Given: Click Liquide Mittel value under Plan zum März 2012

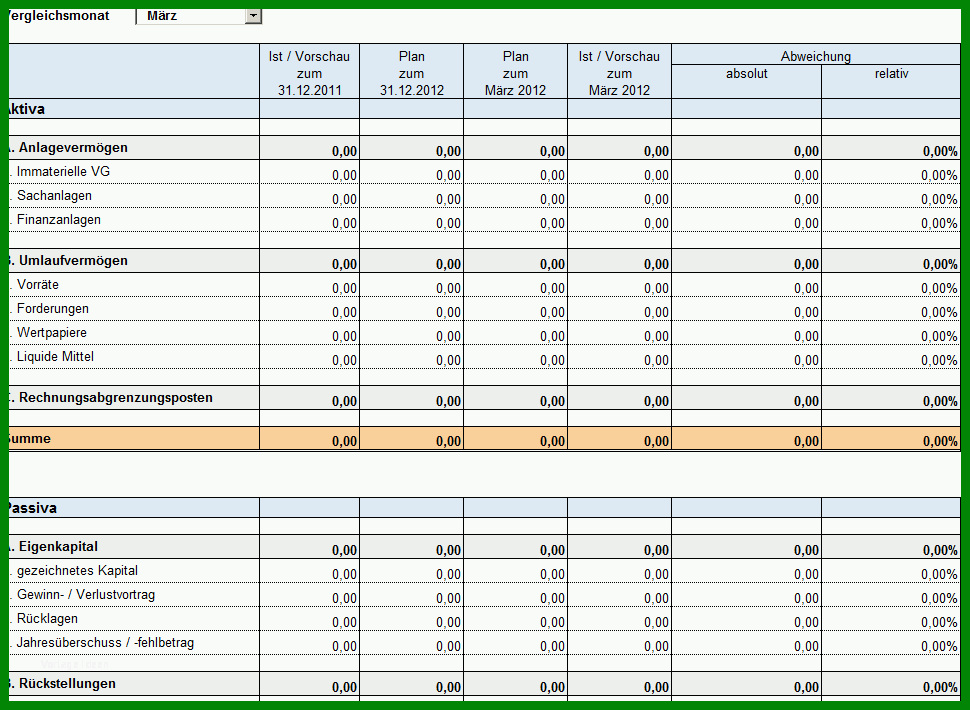Looking at the screenshot, I should click(552, 360).
